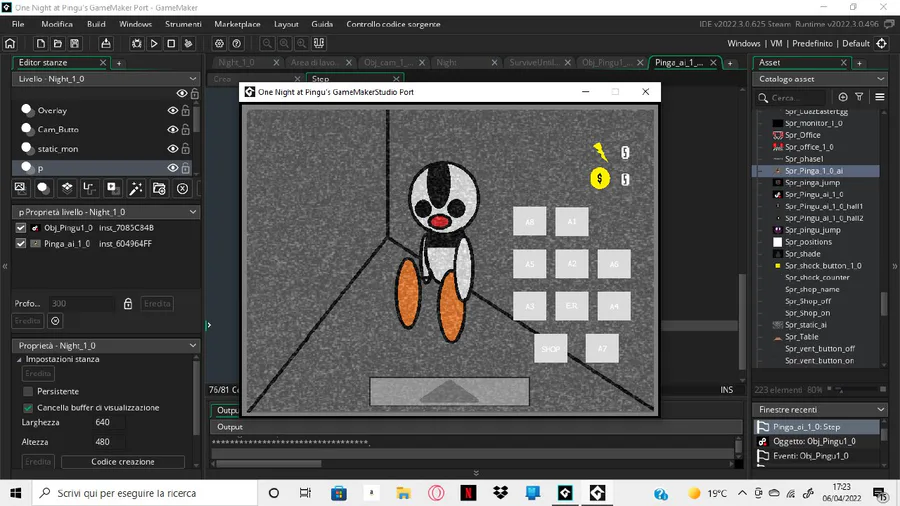Screen dimensions: 900x506
Task: Open help with the question mark icon
Action: [x=236, y=44]
